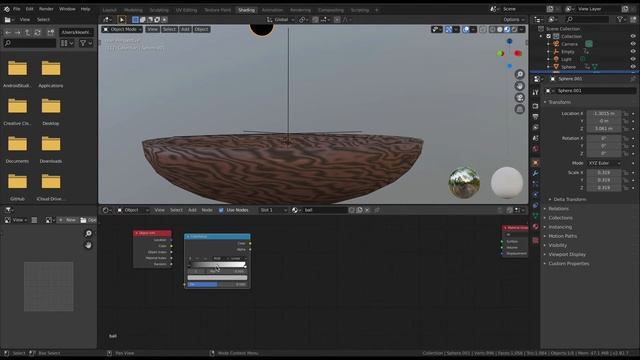Switch to solid viewport shading
This screenshot has height=360, width=640.
coord(500,29)
